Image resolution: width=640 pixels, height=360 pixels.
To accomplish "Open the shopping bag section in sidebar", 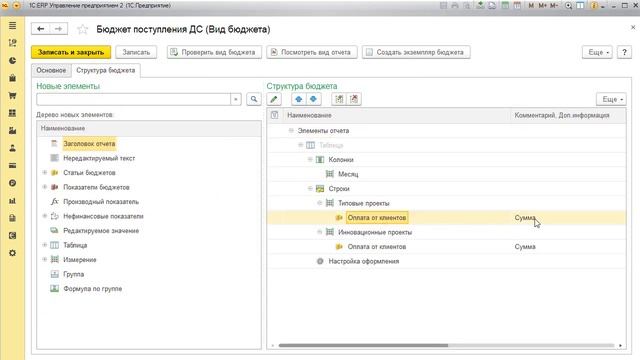I will click(x=12, y=78).
